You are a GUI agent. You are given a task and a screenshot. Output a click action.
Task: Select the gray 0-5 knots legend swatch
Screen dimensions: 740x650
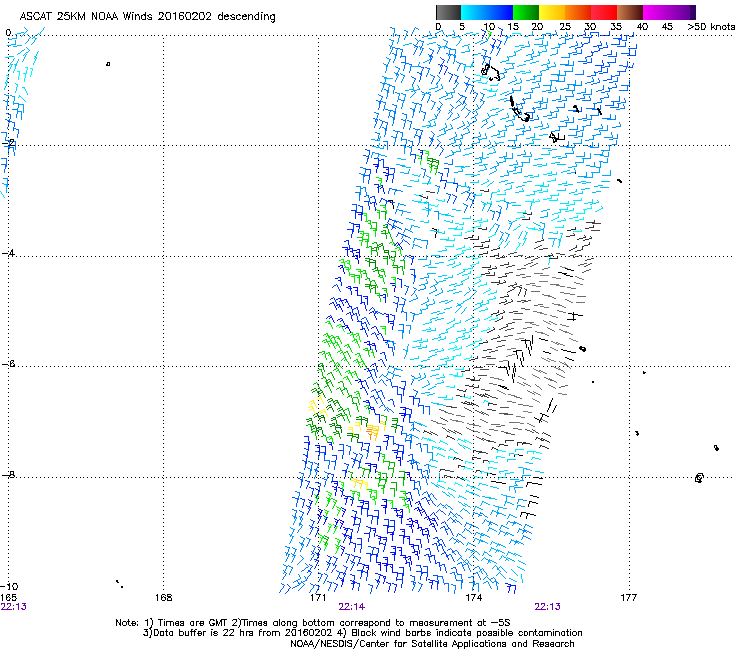448,12
